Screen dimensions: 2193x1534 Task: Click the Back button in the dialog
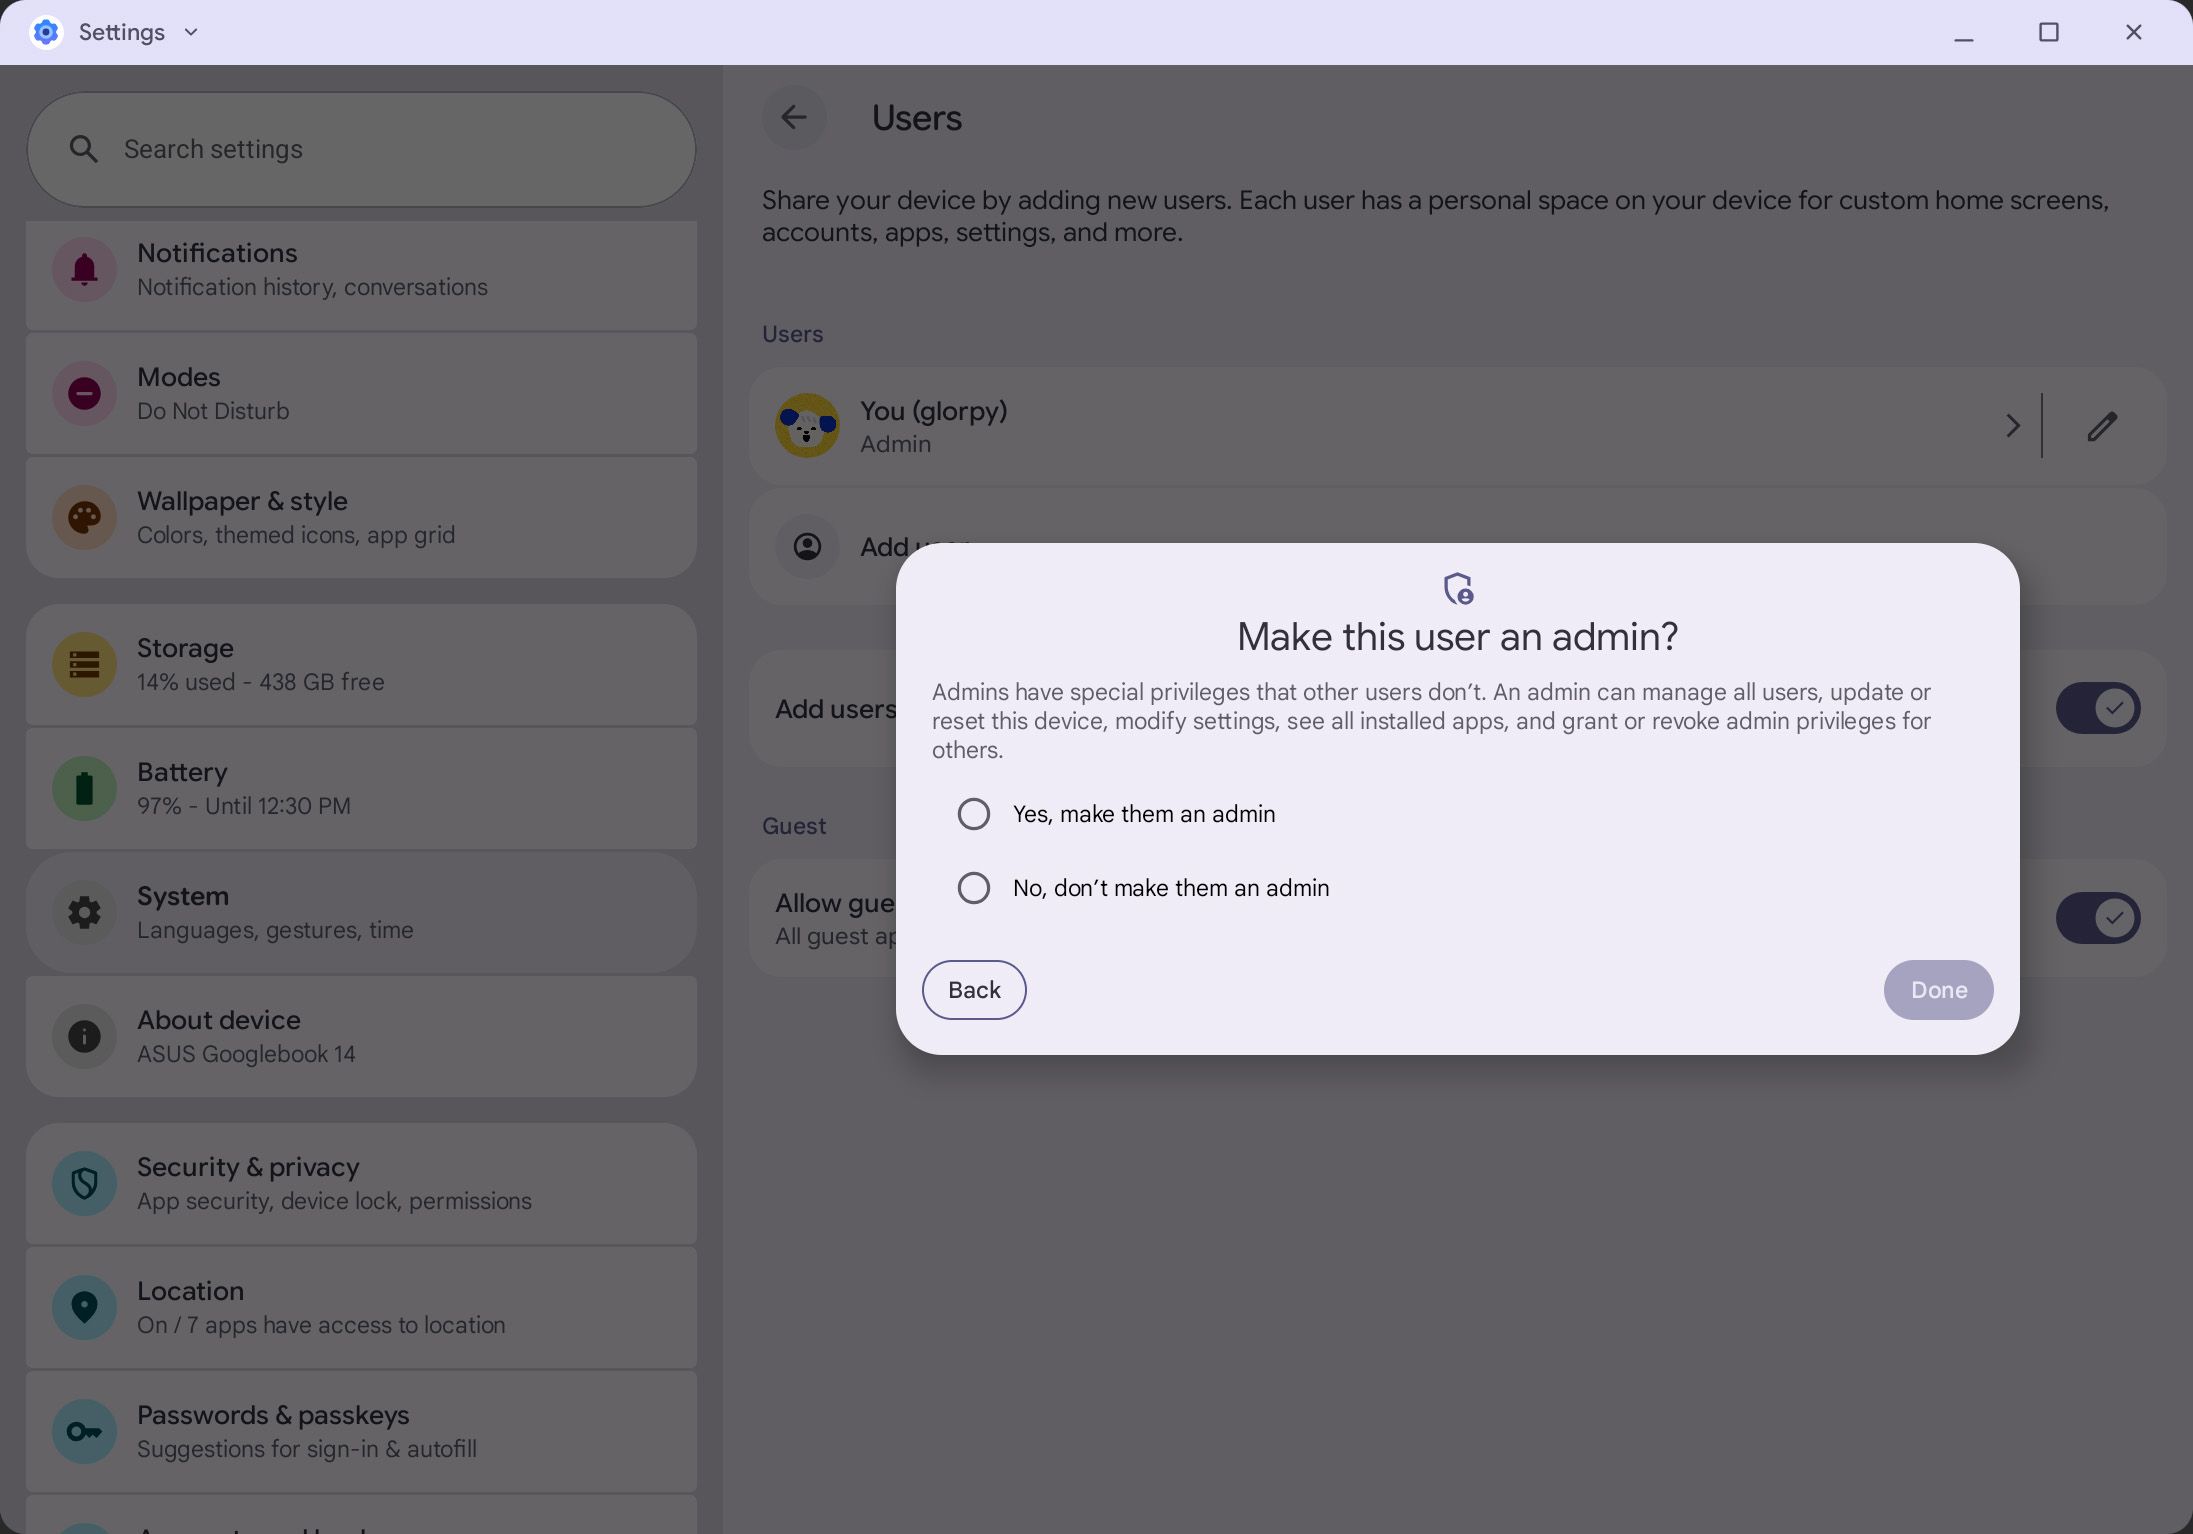[x=974, y=990]
